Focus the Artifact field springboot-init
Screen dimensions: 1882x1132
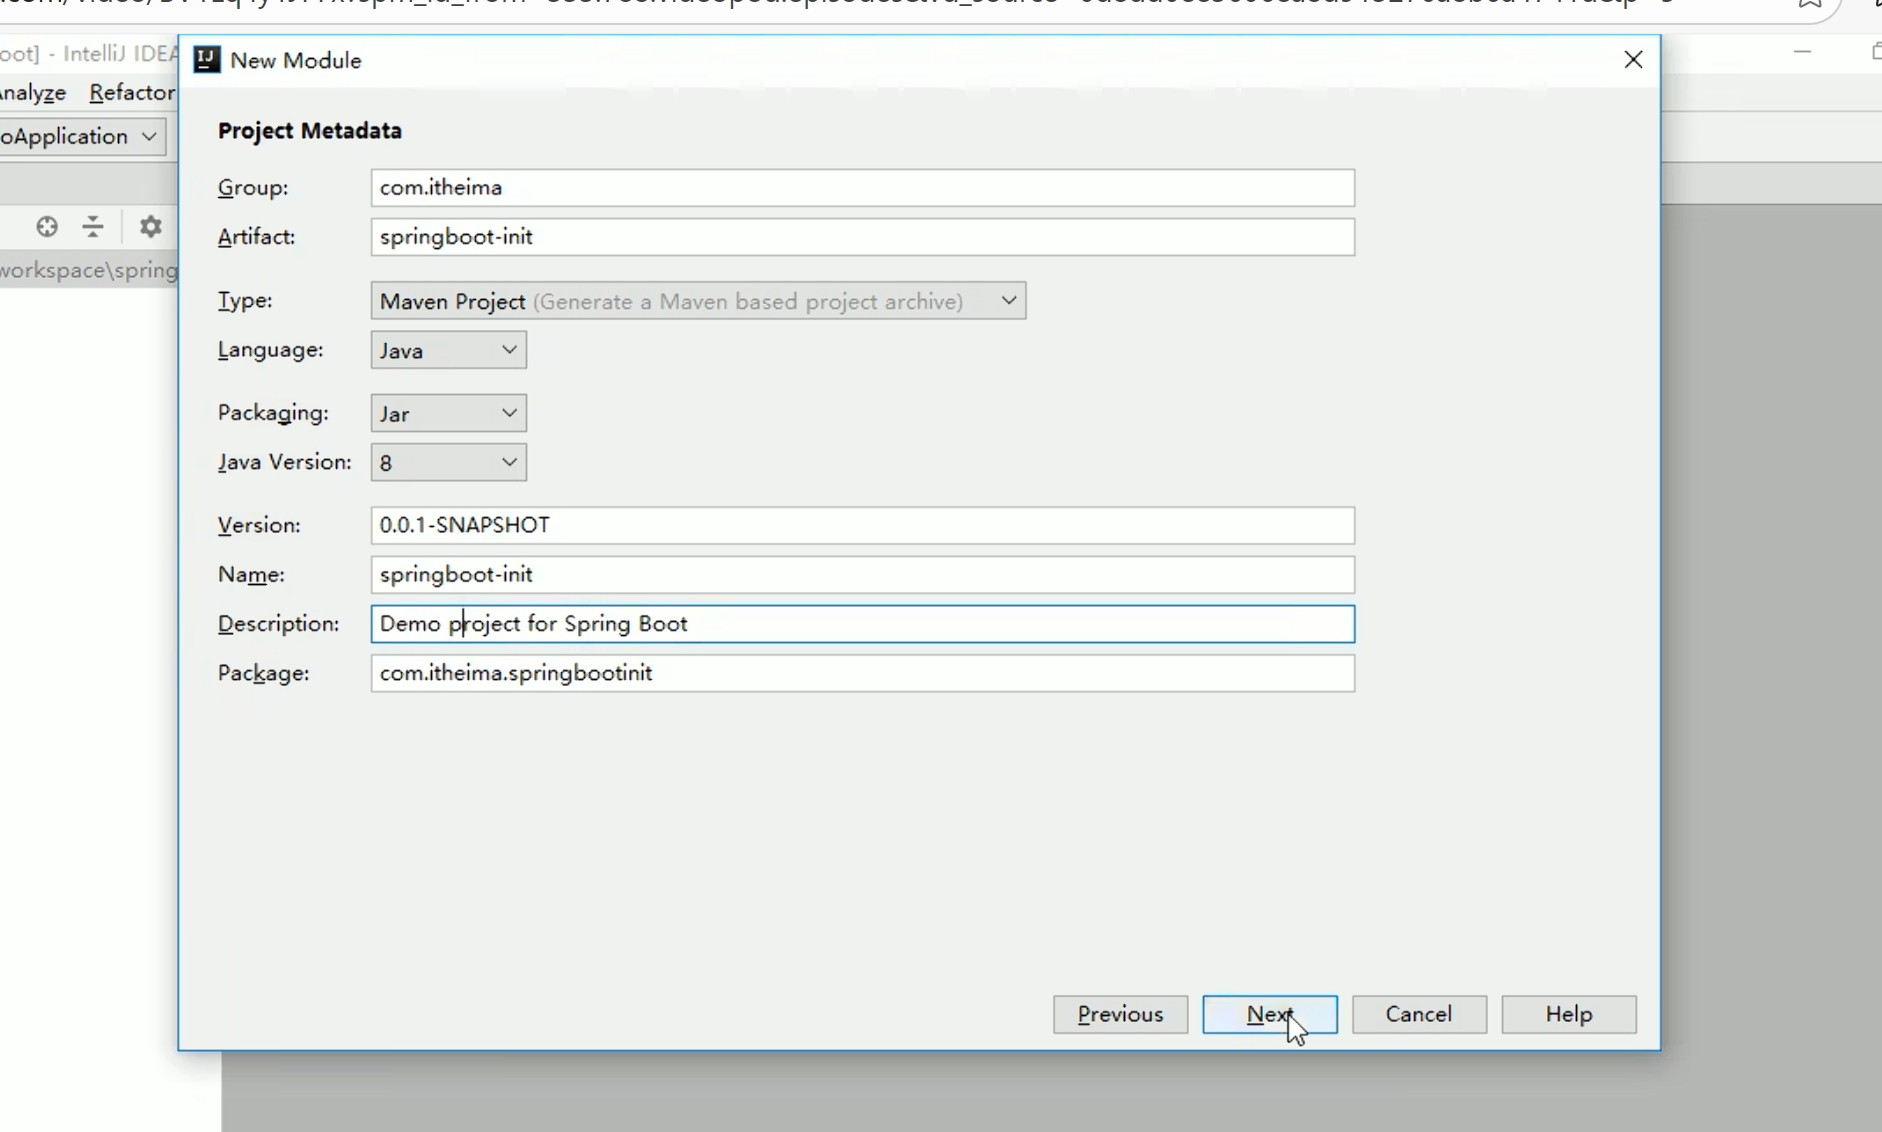(862, 237)
